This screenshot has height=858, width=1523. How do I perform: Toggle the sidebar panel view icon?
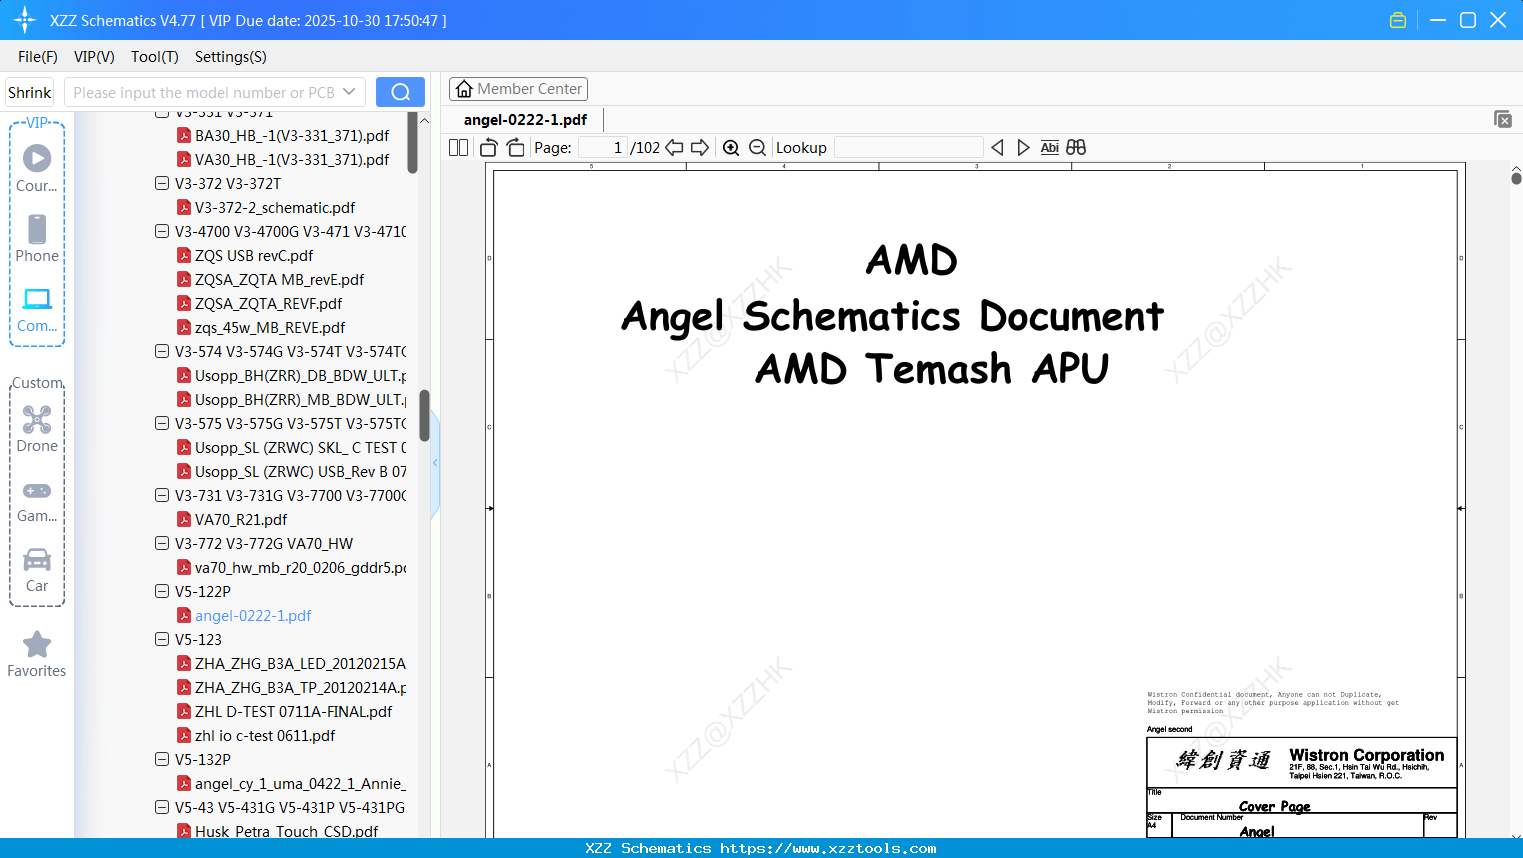(458, 147)
